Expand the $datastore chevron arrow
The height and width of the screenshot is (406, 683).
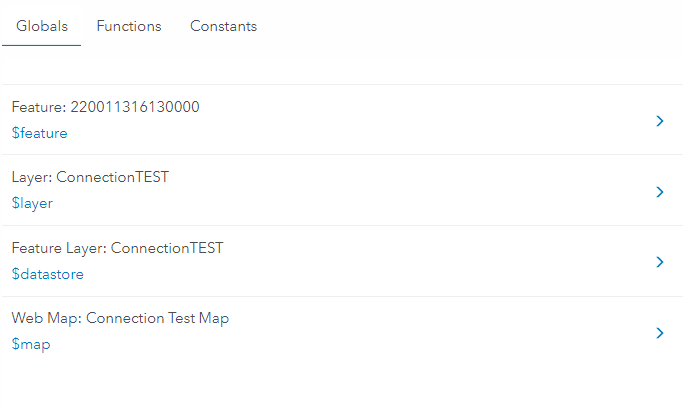click(659, 262)
